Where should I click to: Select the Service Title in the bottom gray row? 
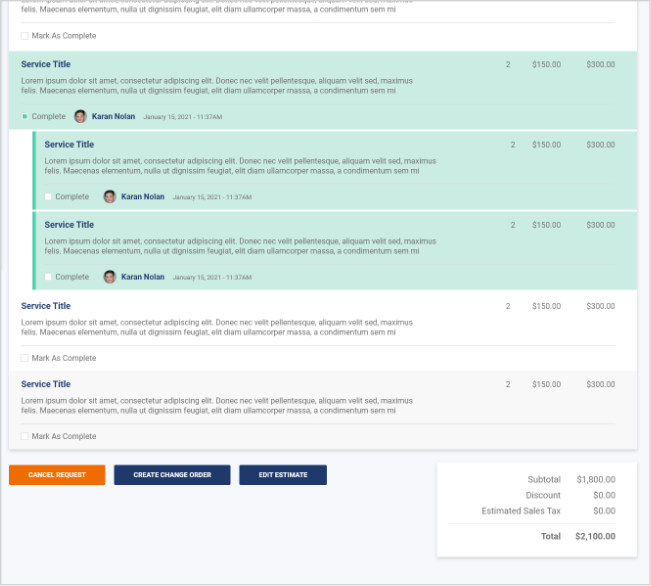(x=46, y=384)
